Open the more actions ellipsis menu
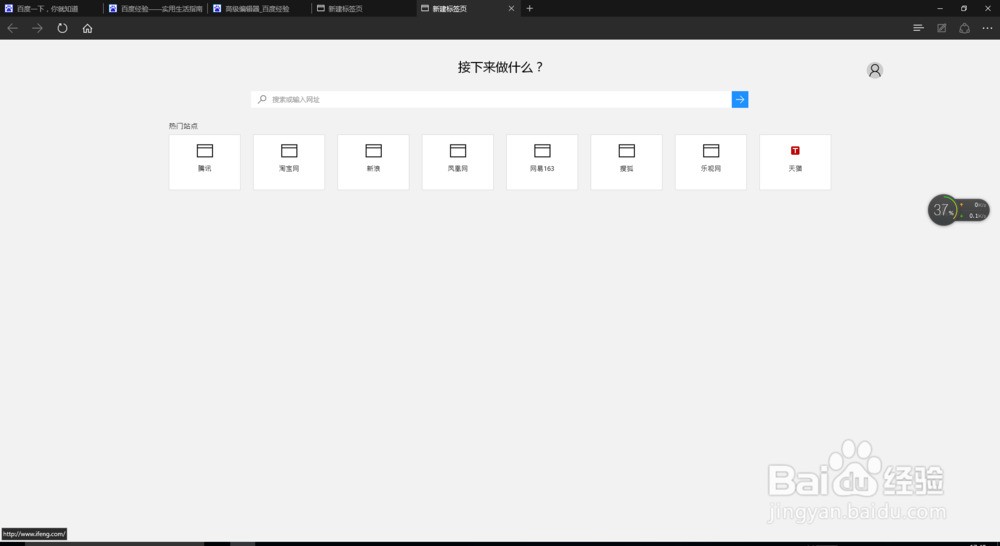This screenshot has width=1000, height=546. tap(987, 28)
